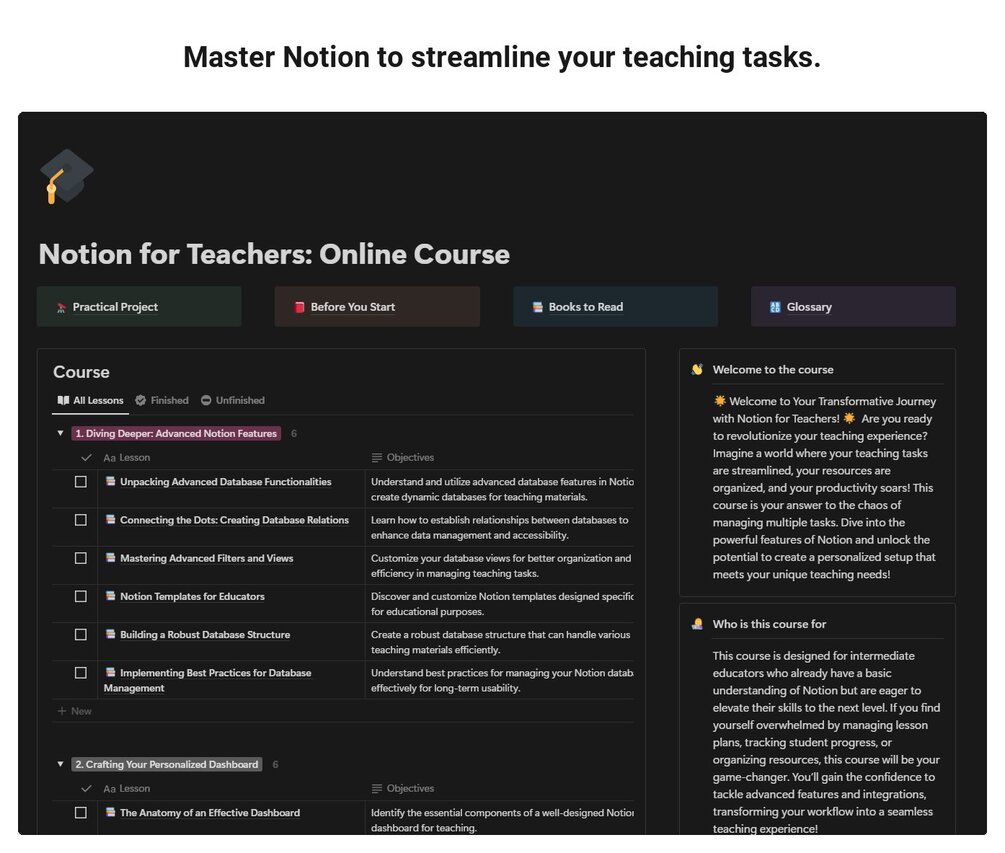The image size is (1005, 853).
Task: Click the Objectives column icon in Crafting Dashboard group
Action: pos(377,789)
